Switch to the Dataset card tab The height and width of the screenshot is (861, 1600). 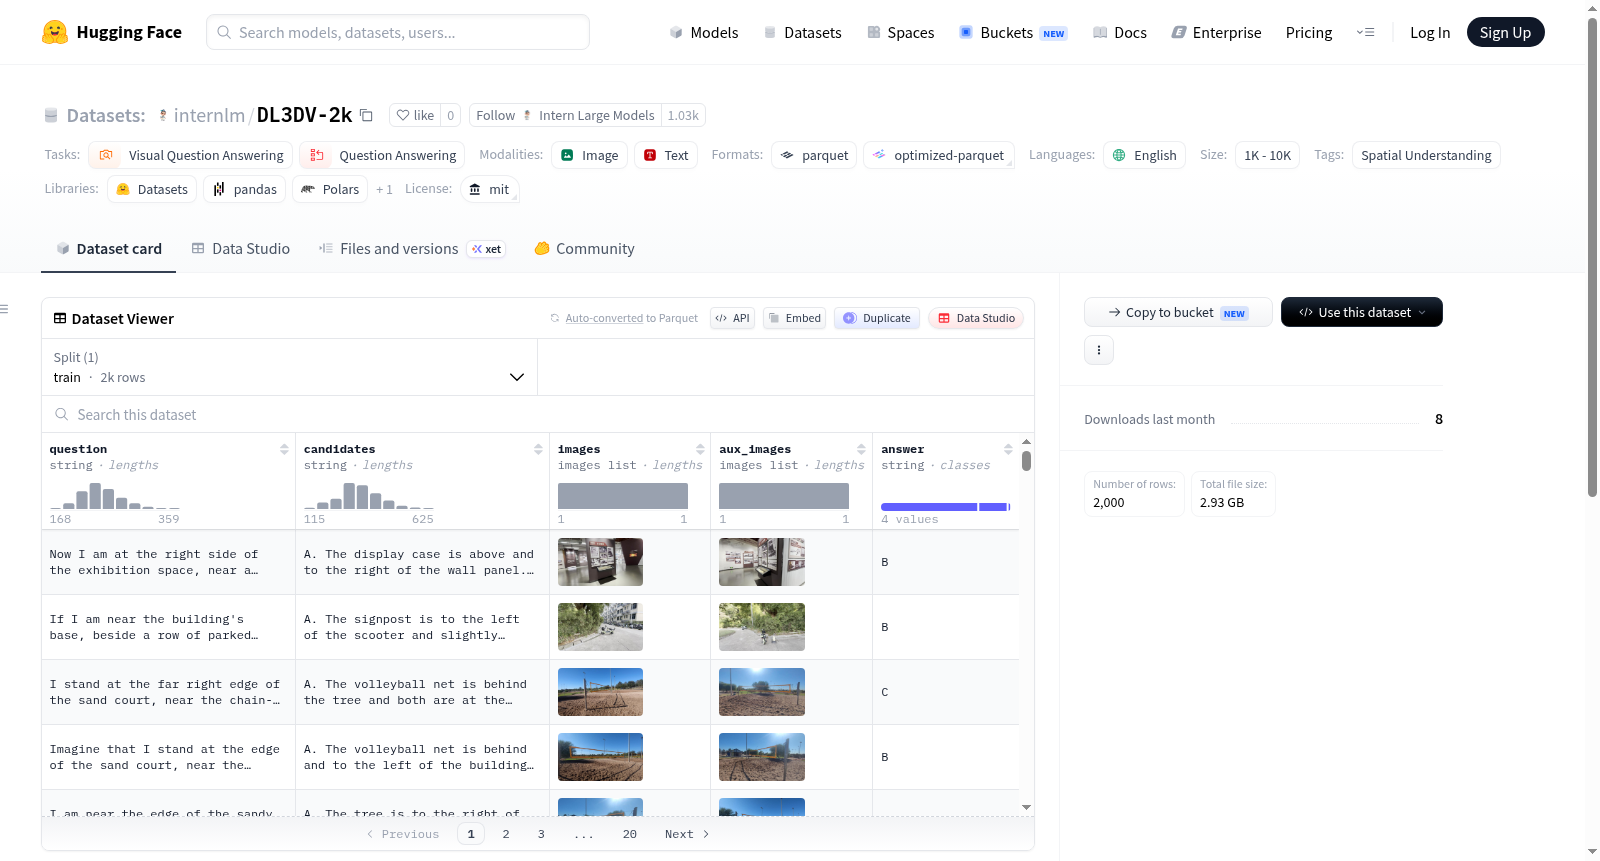(108, 249)
